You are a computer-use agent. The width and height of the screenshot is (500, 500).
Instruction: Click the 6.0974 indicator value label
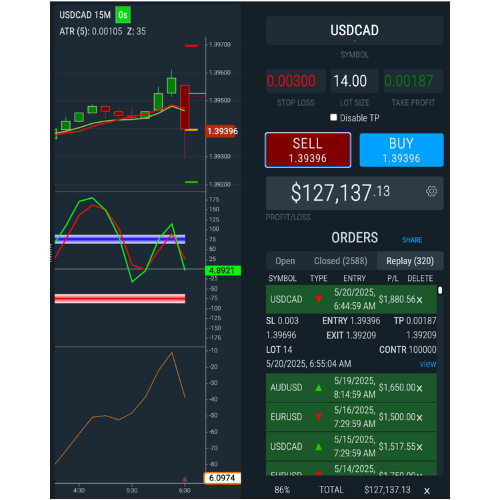[x=222, y=478]
